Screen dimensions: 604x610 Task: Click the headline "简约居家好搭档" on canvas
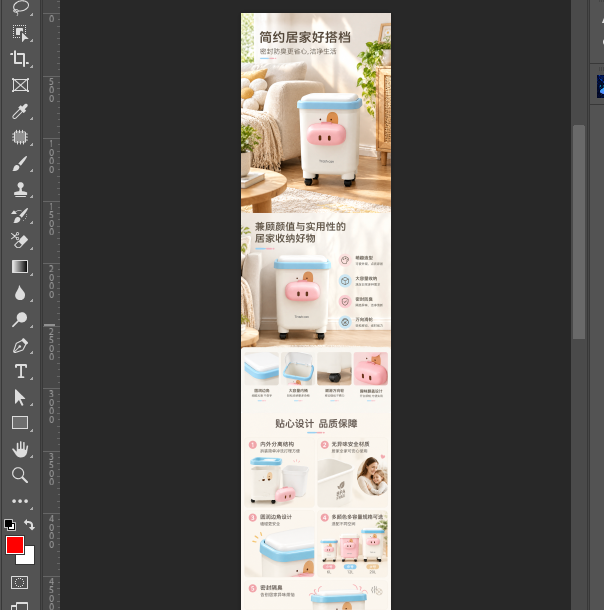[305, 37]
